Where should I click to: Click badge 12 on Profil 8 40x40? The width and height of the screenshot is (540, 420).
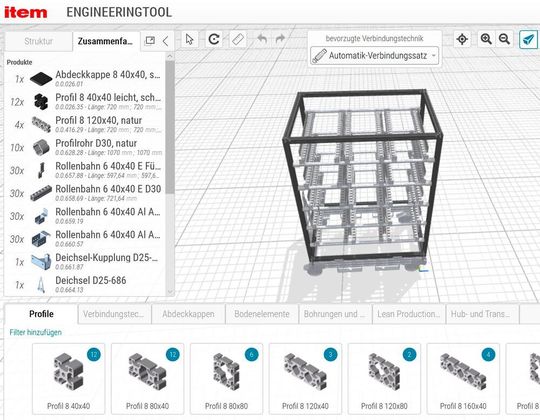tap(94, 355)
